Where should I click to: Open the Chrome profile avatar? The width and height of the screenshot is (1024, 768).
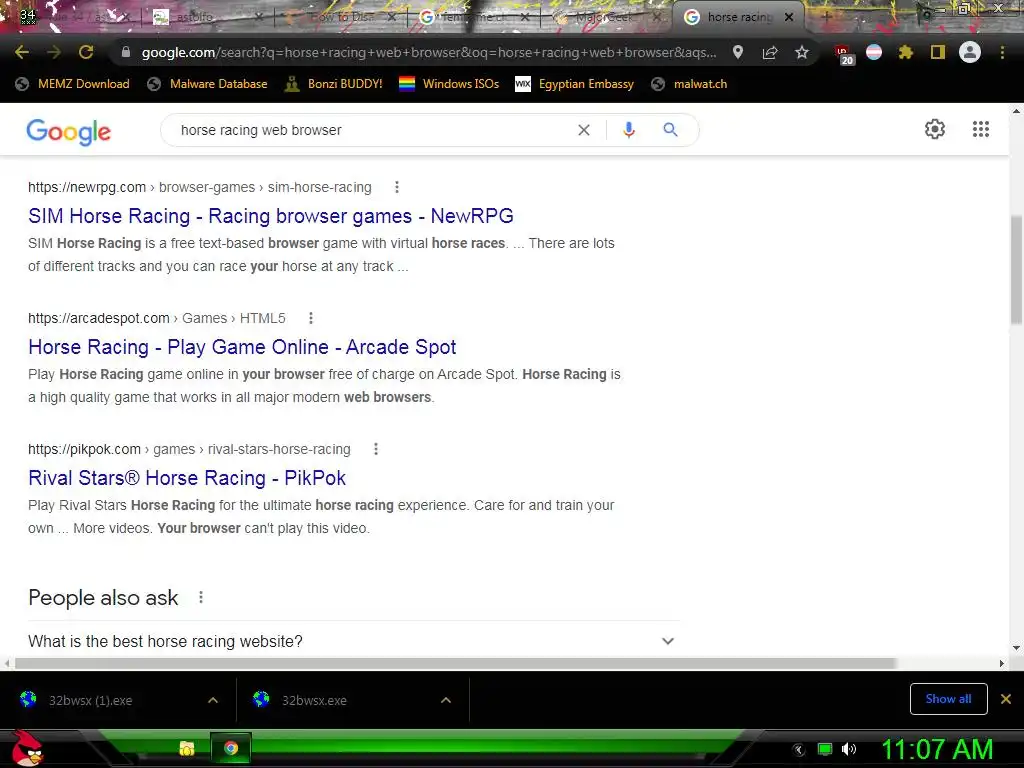coord(970,52)
